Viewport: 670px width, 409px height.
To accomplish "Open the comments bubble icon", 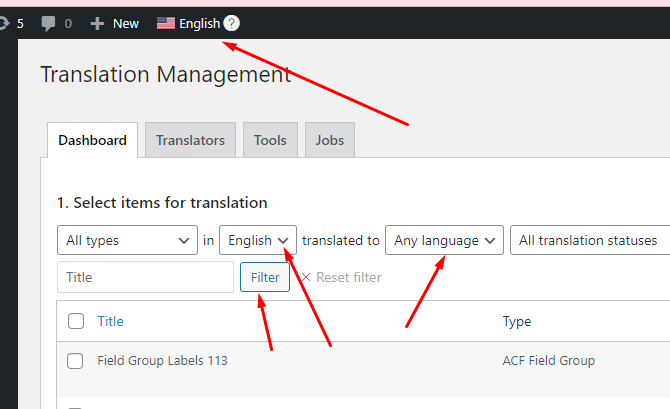I will (48, 23).
